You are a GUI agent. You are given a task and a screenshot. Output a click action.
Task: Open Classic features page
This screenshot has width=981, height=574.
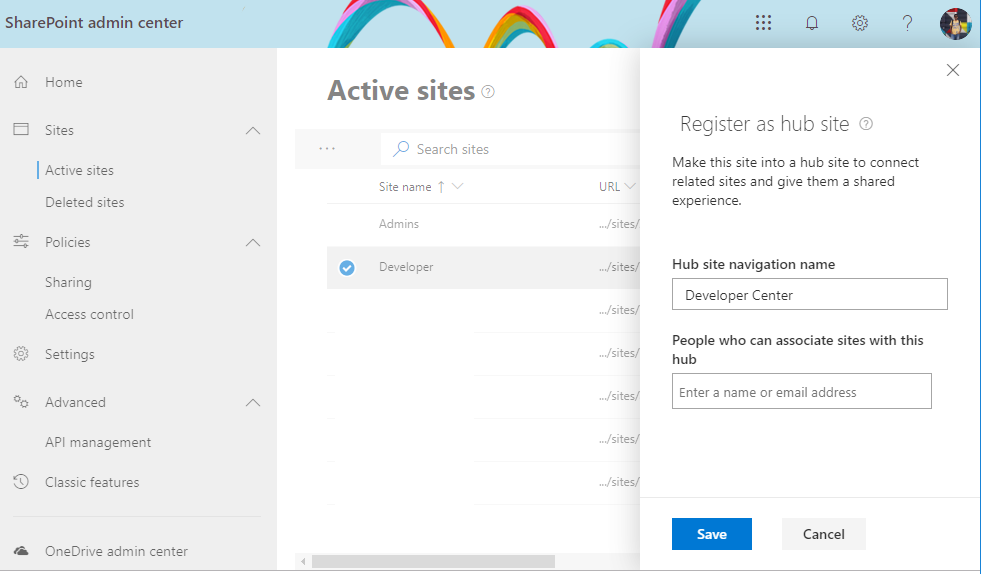tap(92, 482)
